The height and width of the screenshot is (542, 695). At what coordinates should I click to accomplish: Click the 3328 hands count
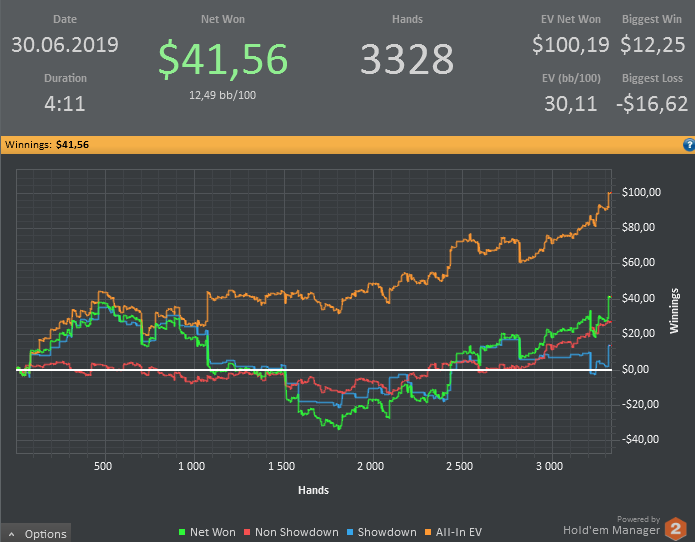pos(407,59)
